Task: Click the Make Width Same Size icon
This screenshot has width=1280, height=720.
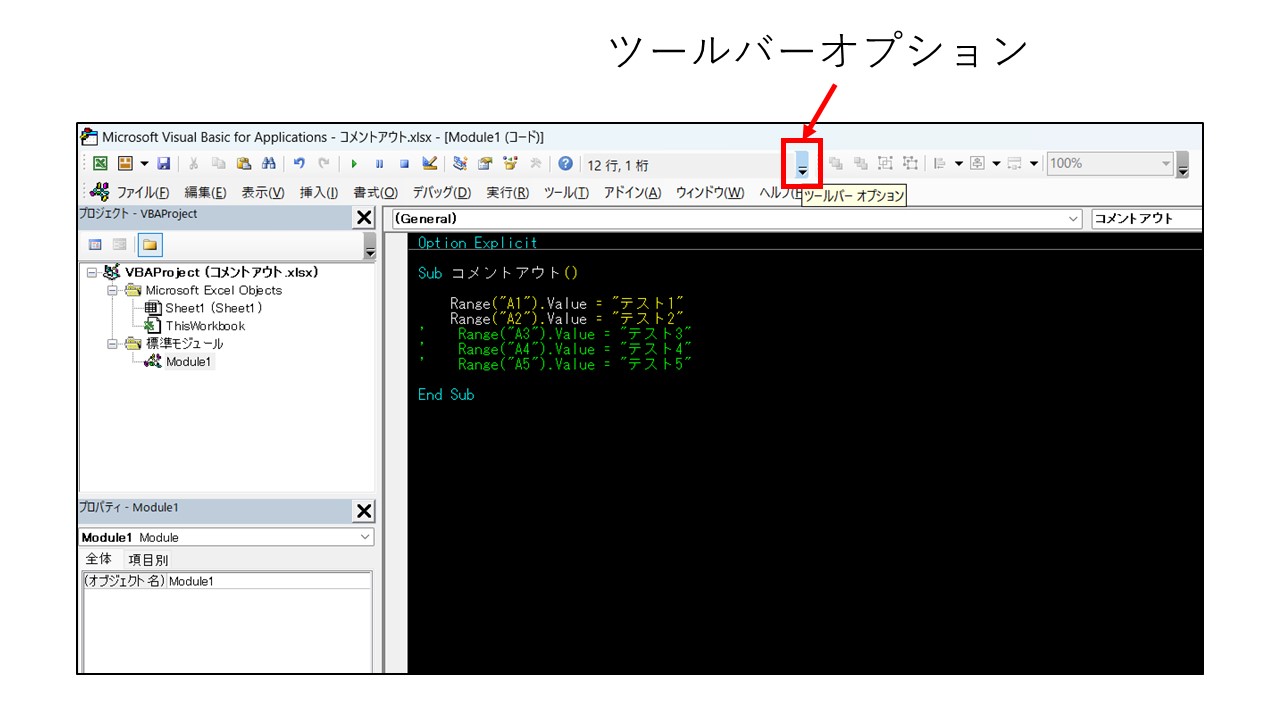Action: pyautogui.click(x=1015, y=163)
